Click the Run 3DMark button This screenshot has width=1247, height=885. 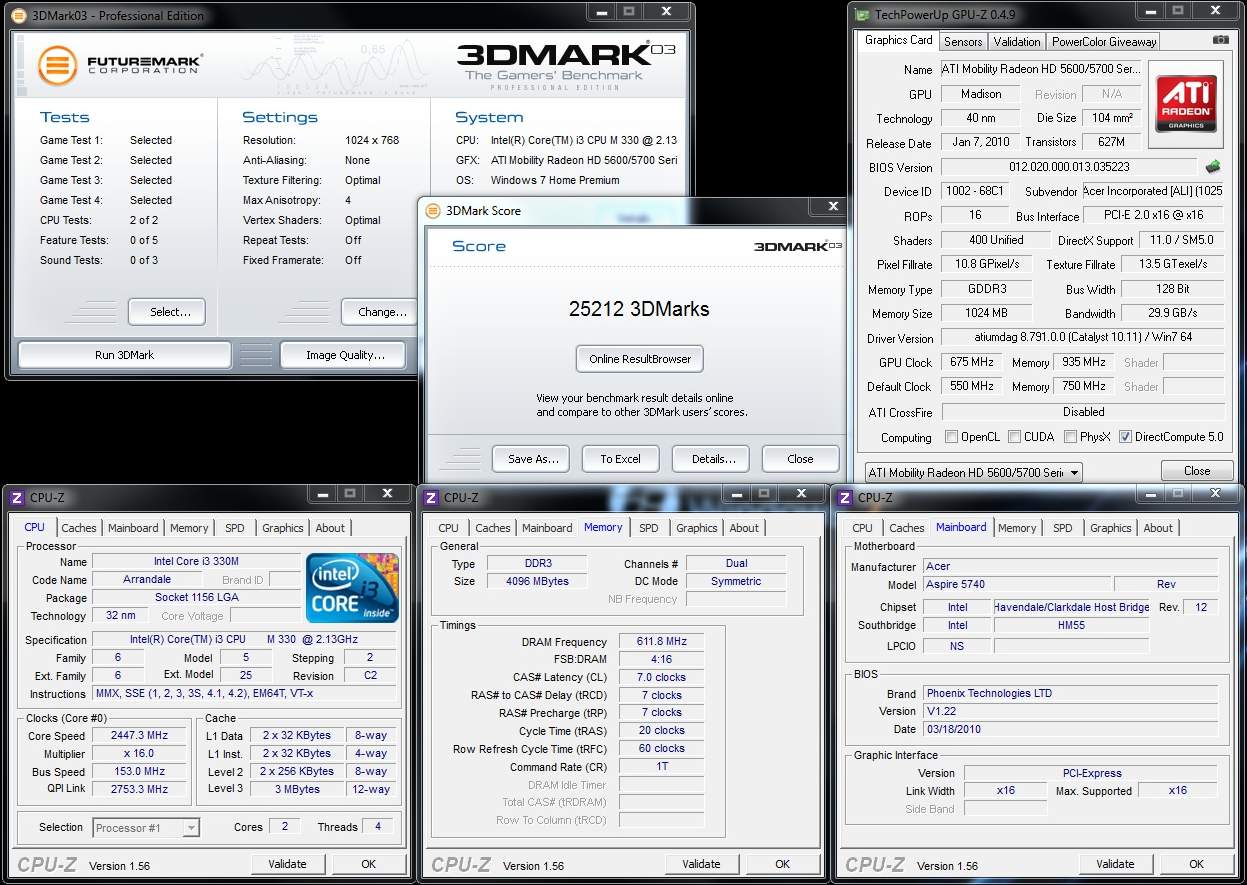tap(125, 355)
